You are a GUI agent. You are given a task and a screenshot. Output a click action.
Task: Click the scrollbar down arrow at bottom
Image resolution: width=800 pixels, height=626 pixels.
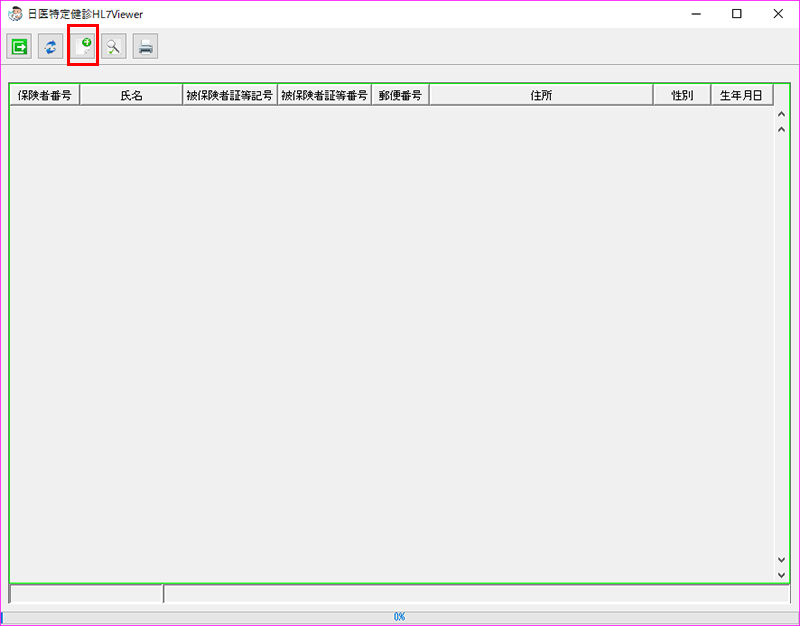pos(782,575)
